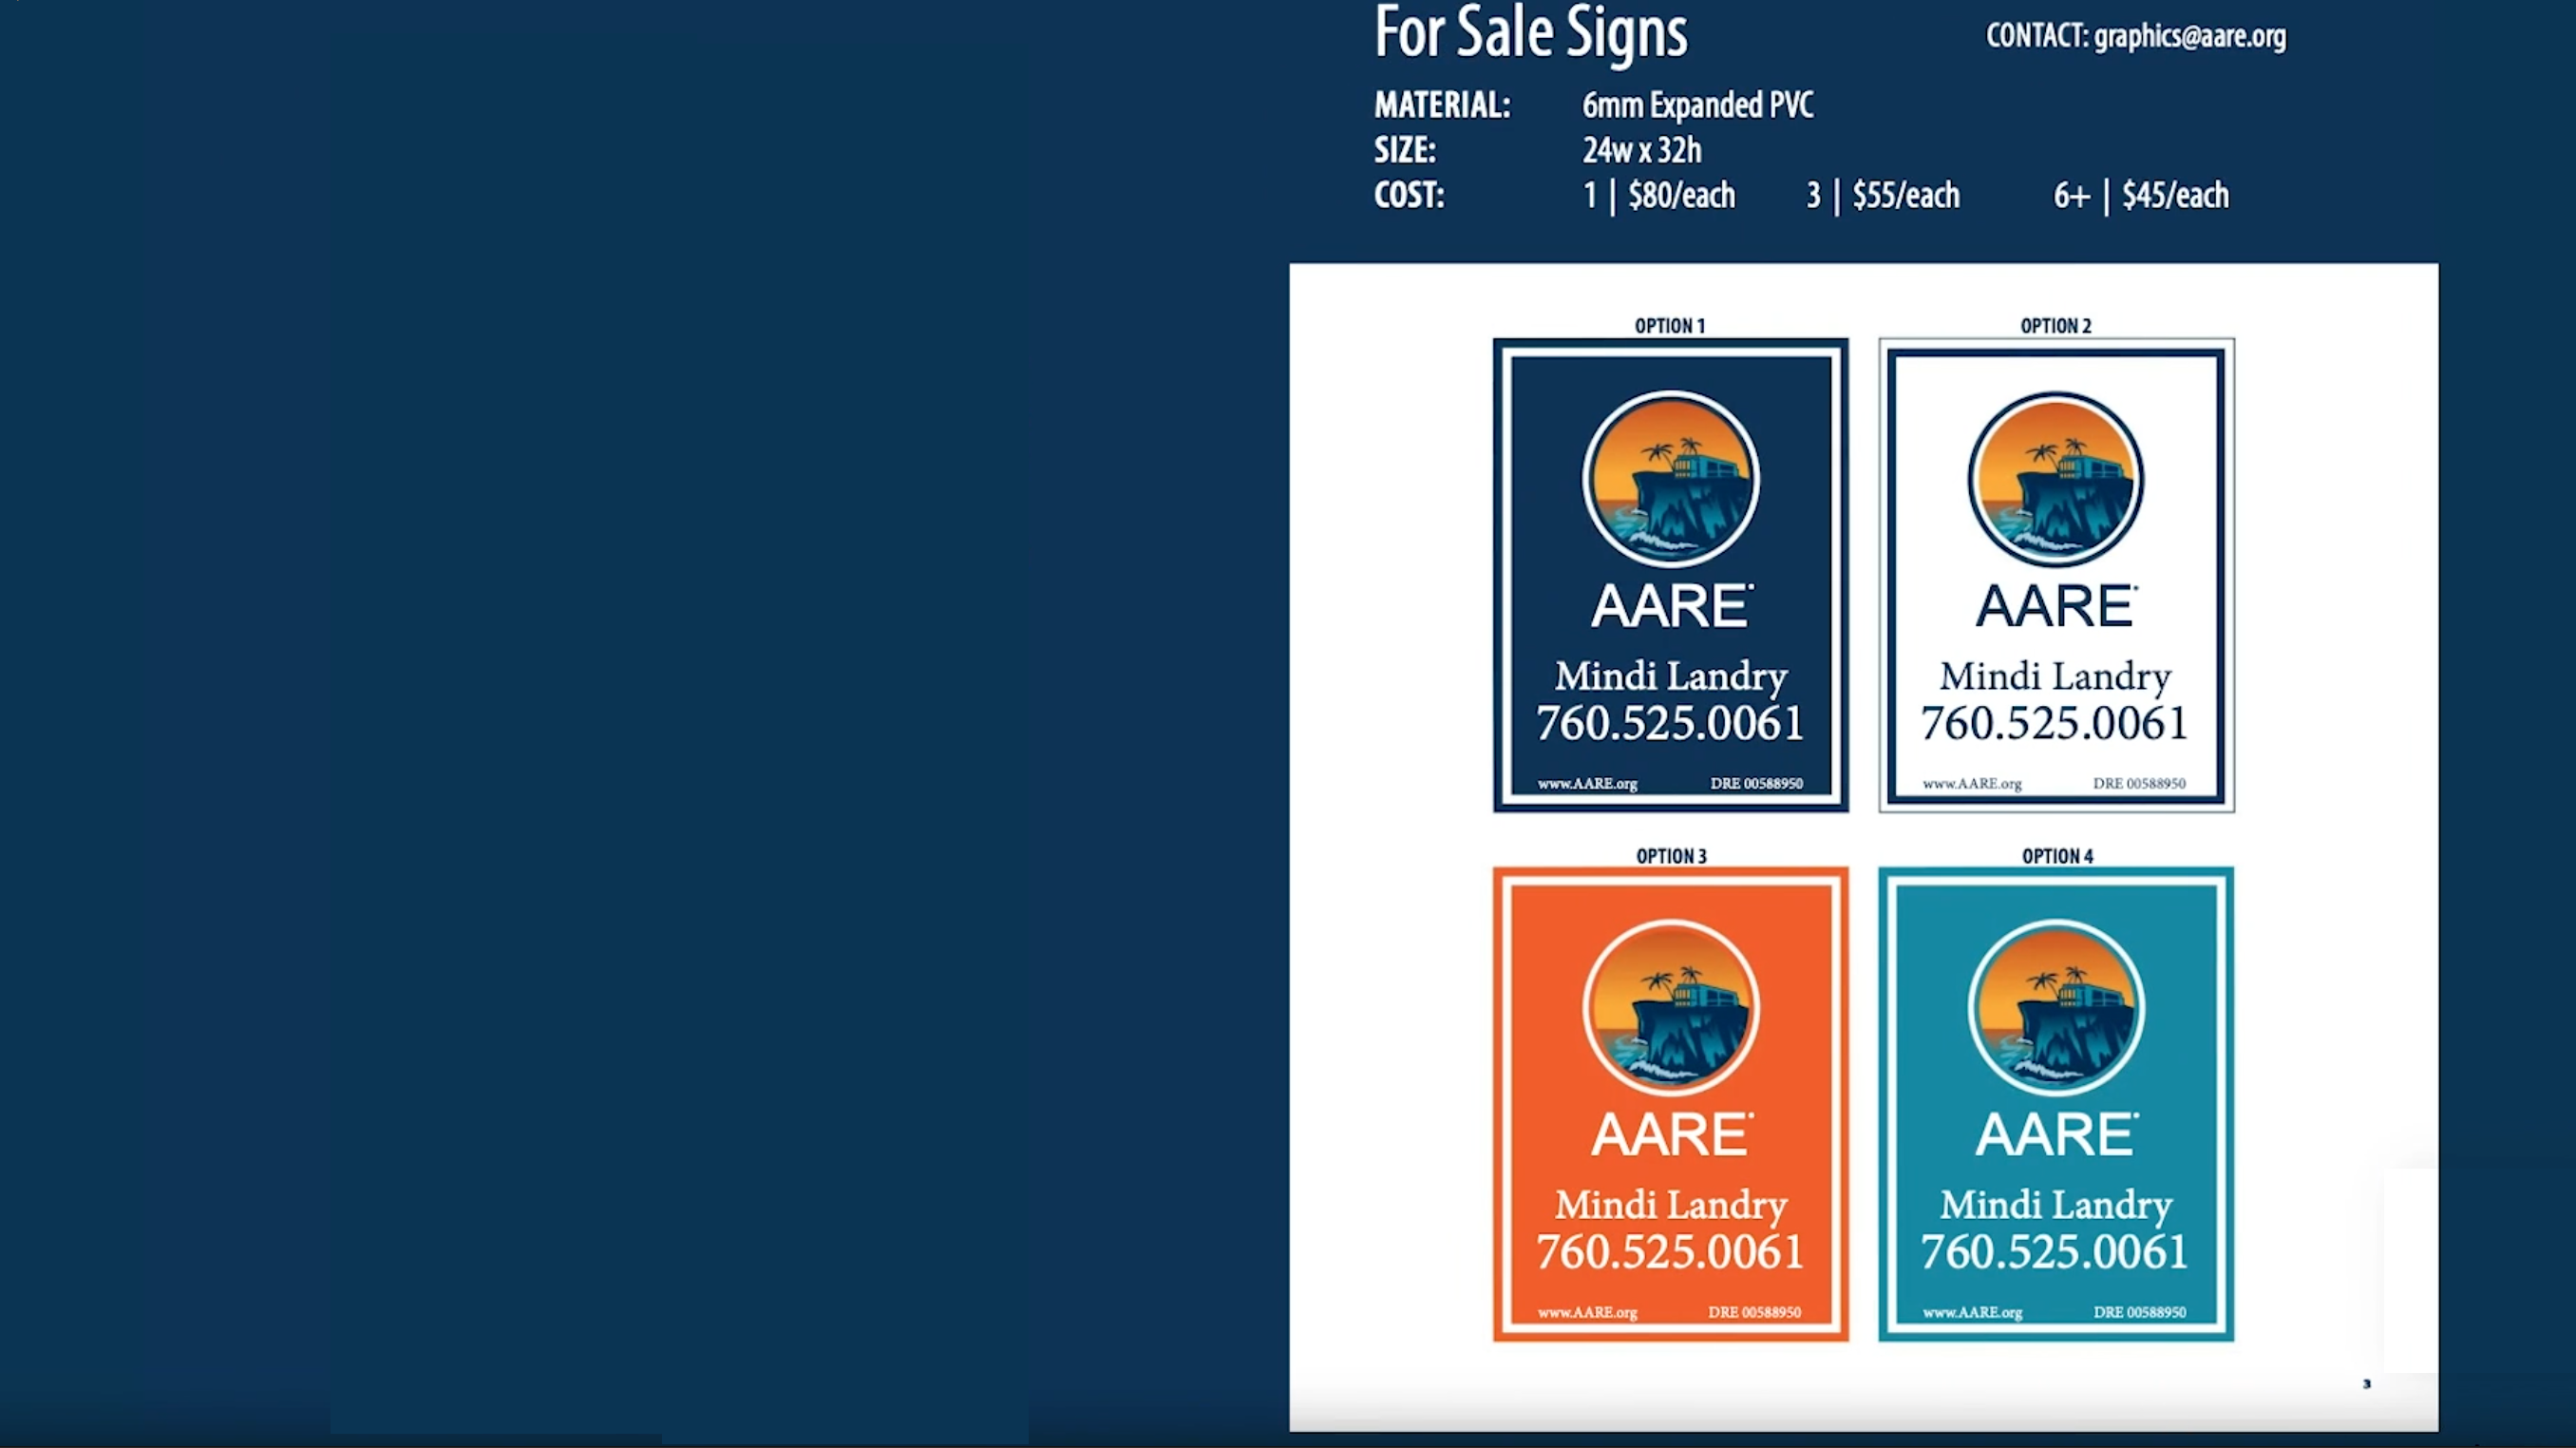Screen dimensions: 2576x1448
Task: Click the 'For Sale Signs' heading
Action: pyautogui.click(x=1531, y=33)
